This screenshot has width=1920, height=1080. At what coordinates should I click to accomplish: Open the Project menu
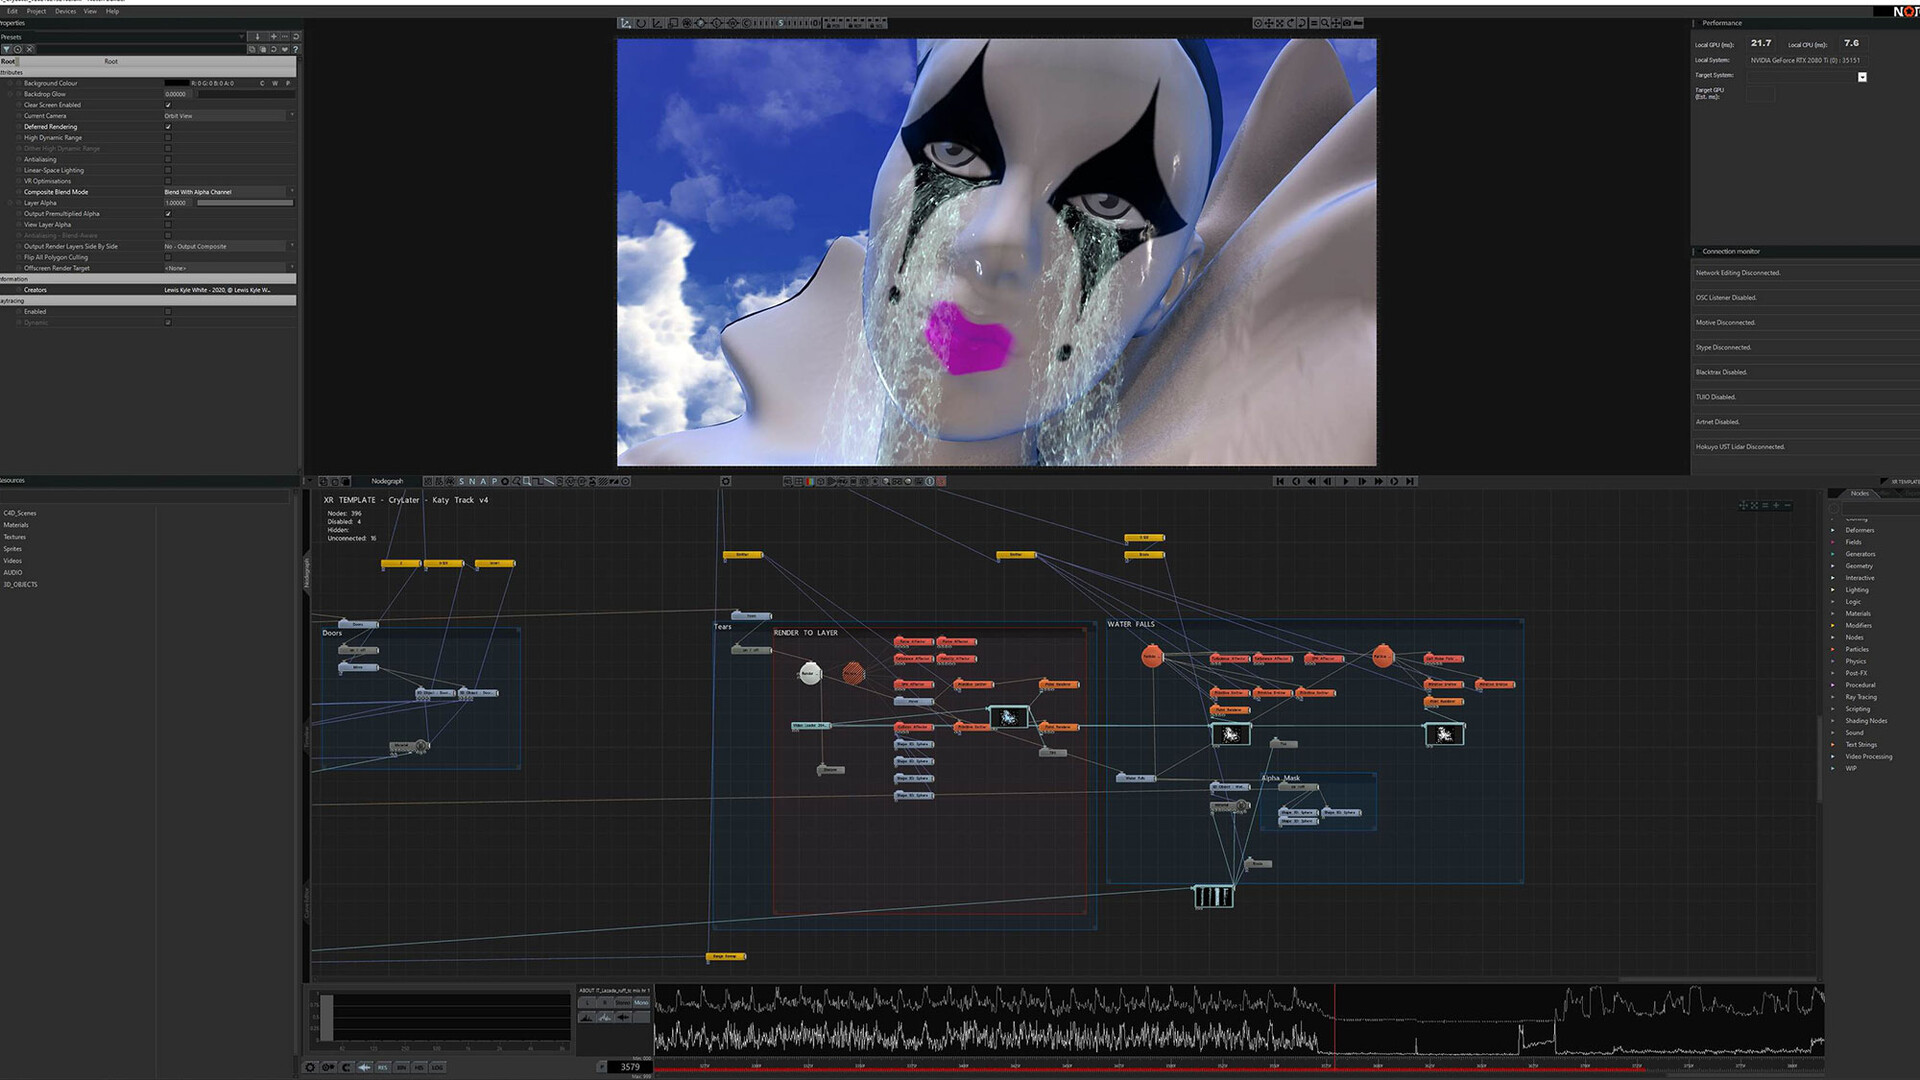36,12
